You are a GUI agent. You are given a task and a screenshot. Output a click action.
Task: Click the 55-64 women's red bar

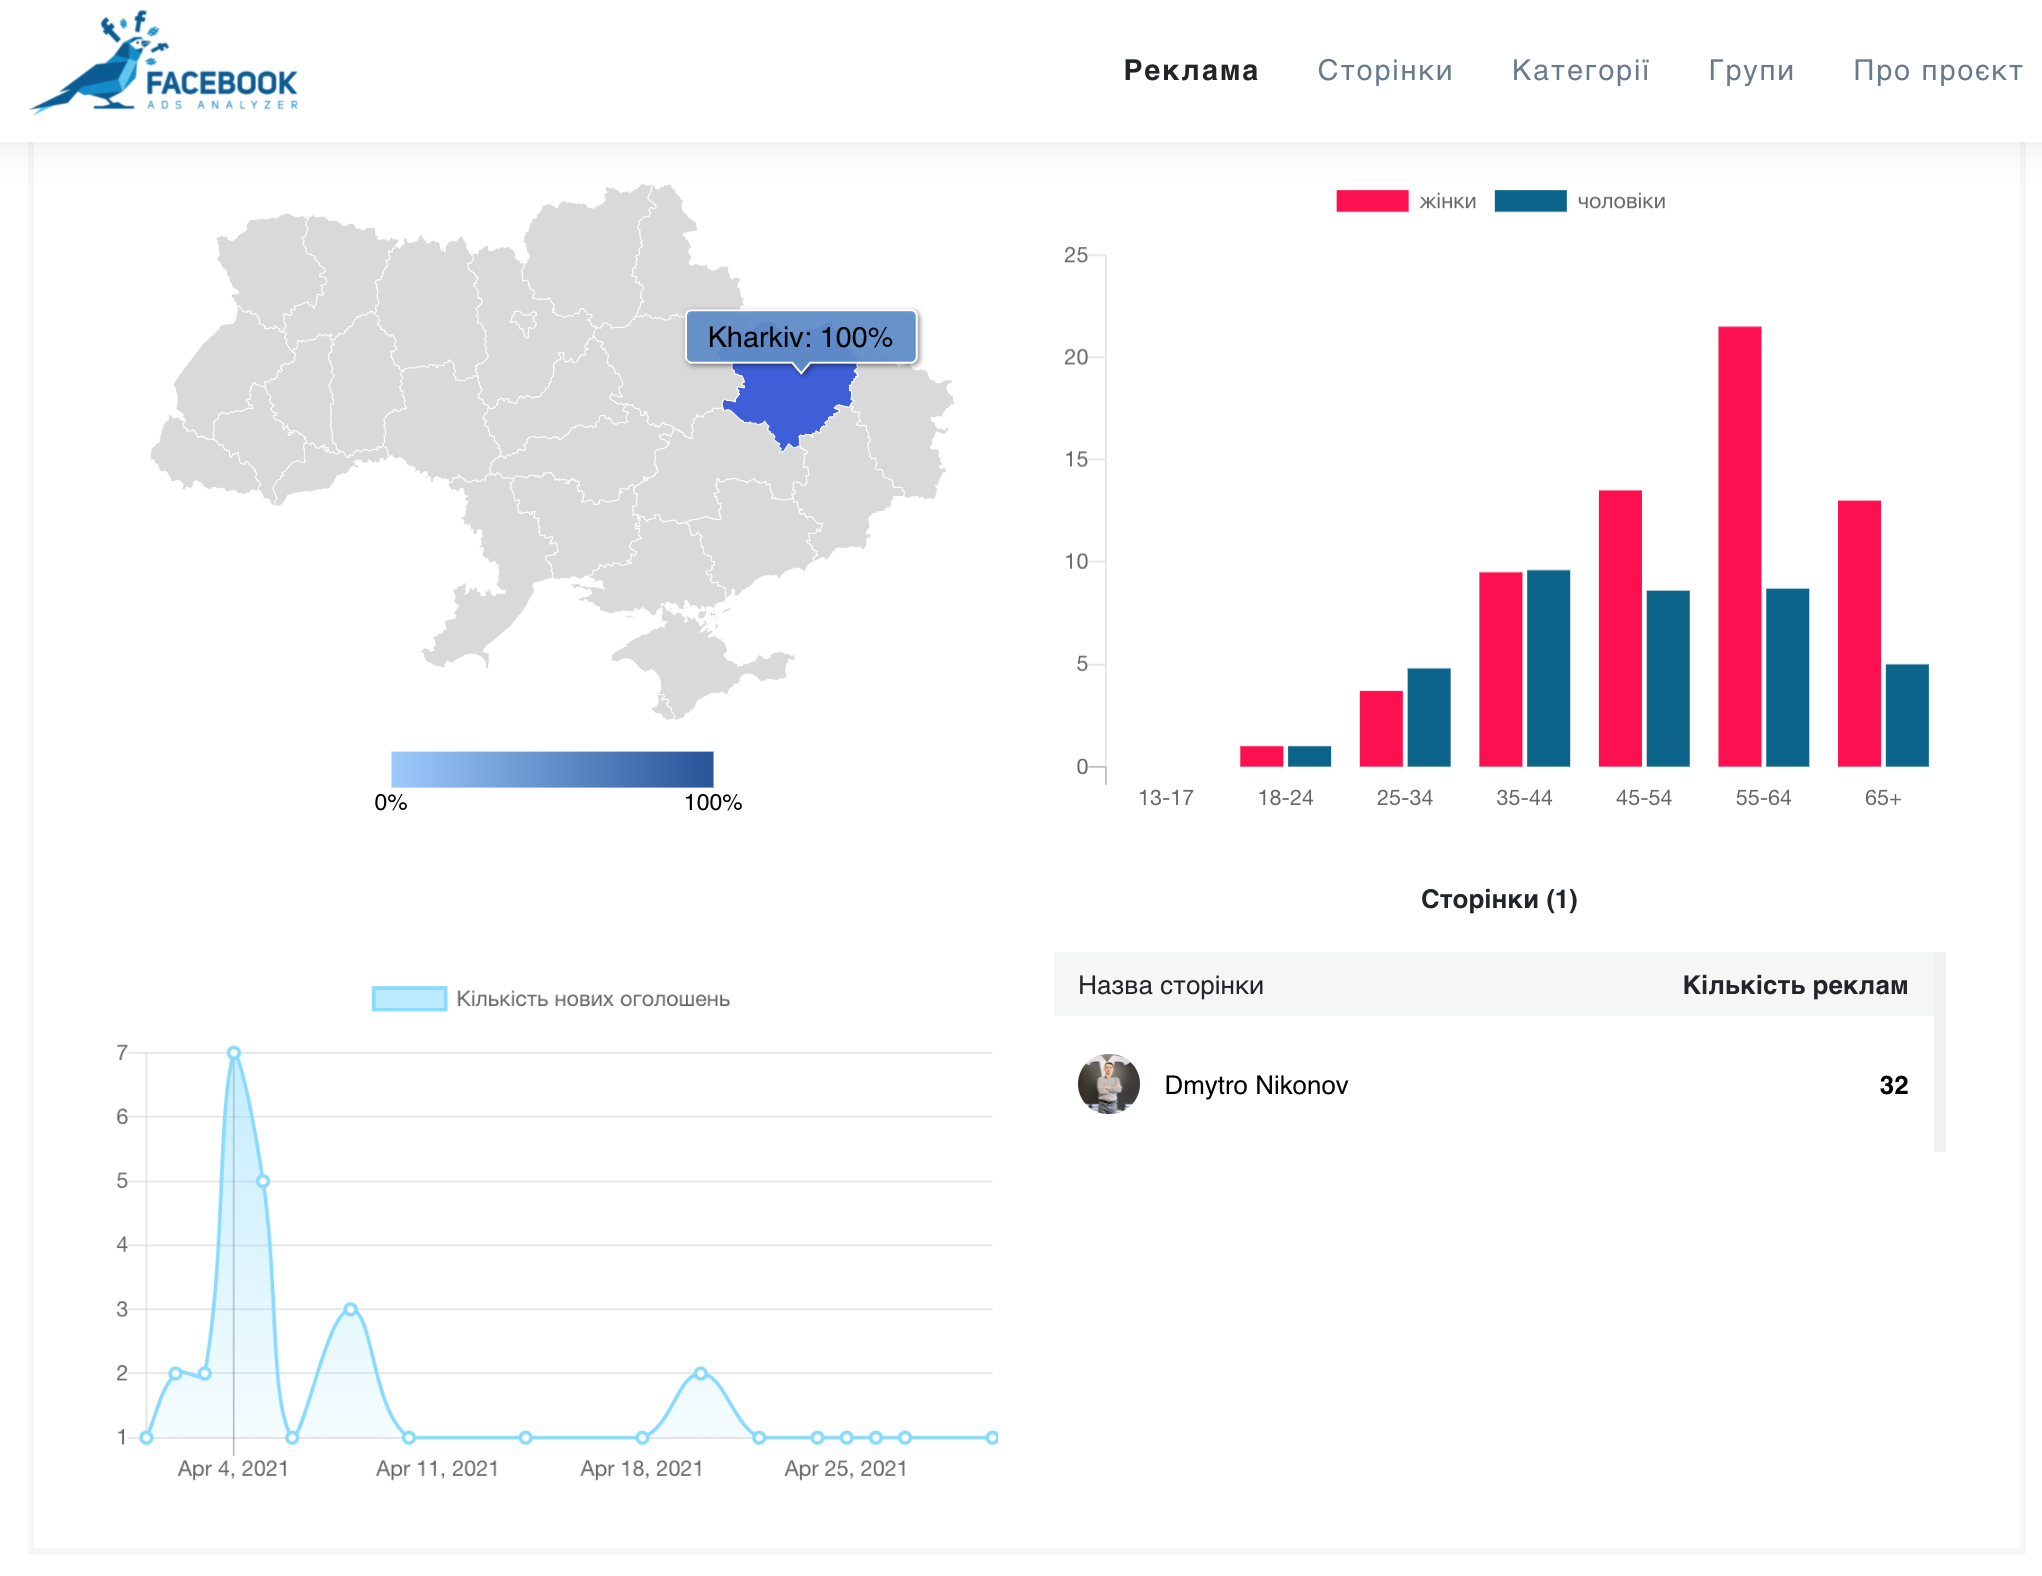pos(1739,545)
